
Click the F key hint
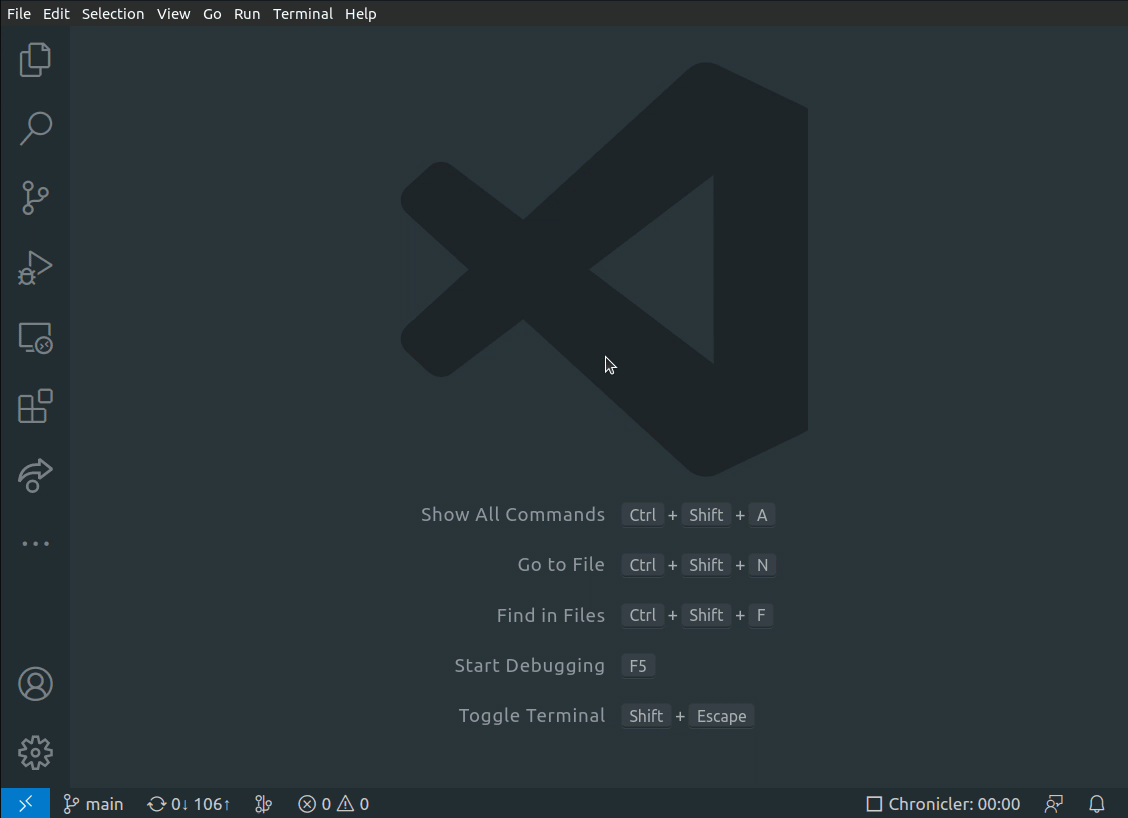(x=761, y=615)
